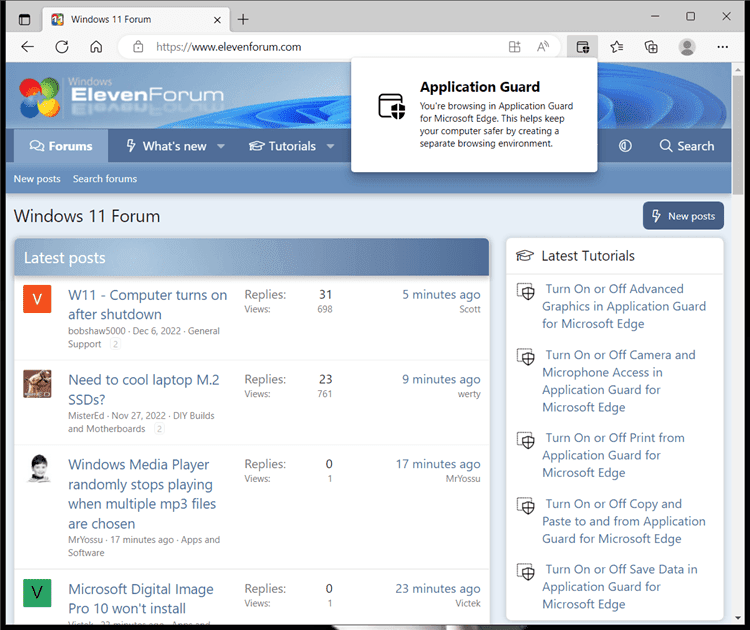Go to Home via house icon

[x=96, y=47]
